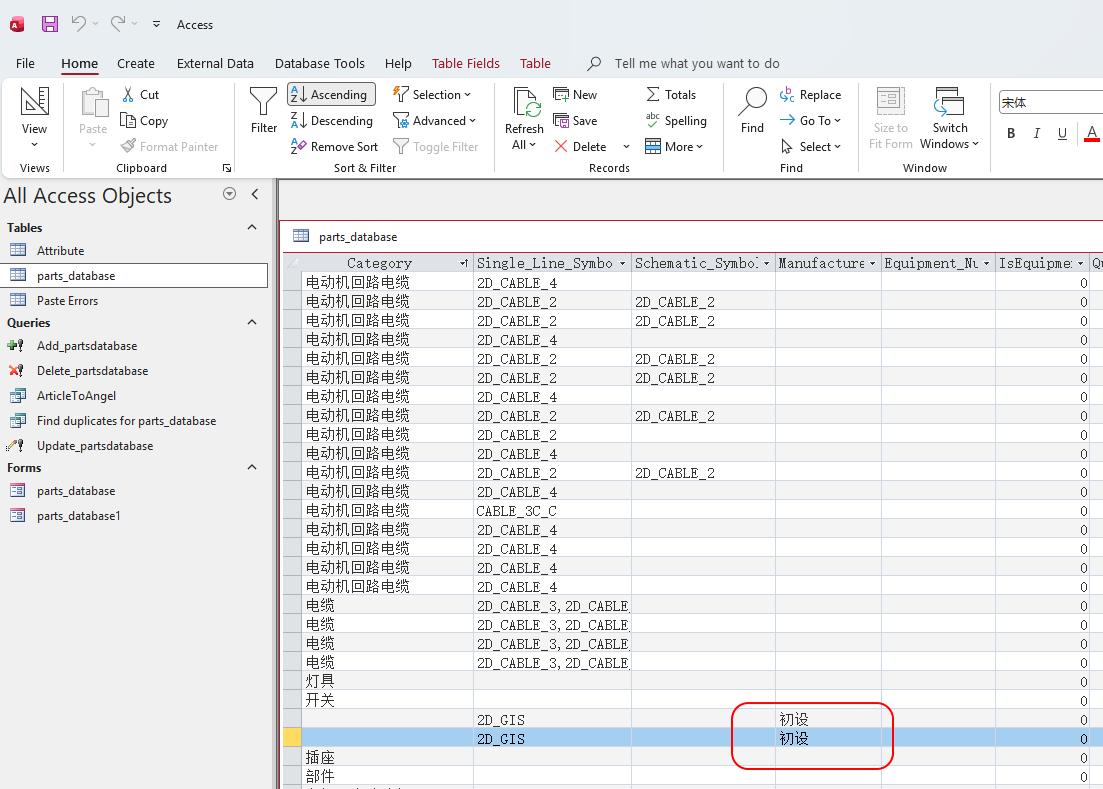Toggle bold formatting
The height and width of the screenshot is (789, 1103).
tap(1011, 134)
